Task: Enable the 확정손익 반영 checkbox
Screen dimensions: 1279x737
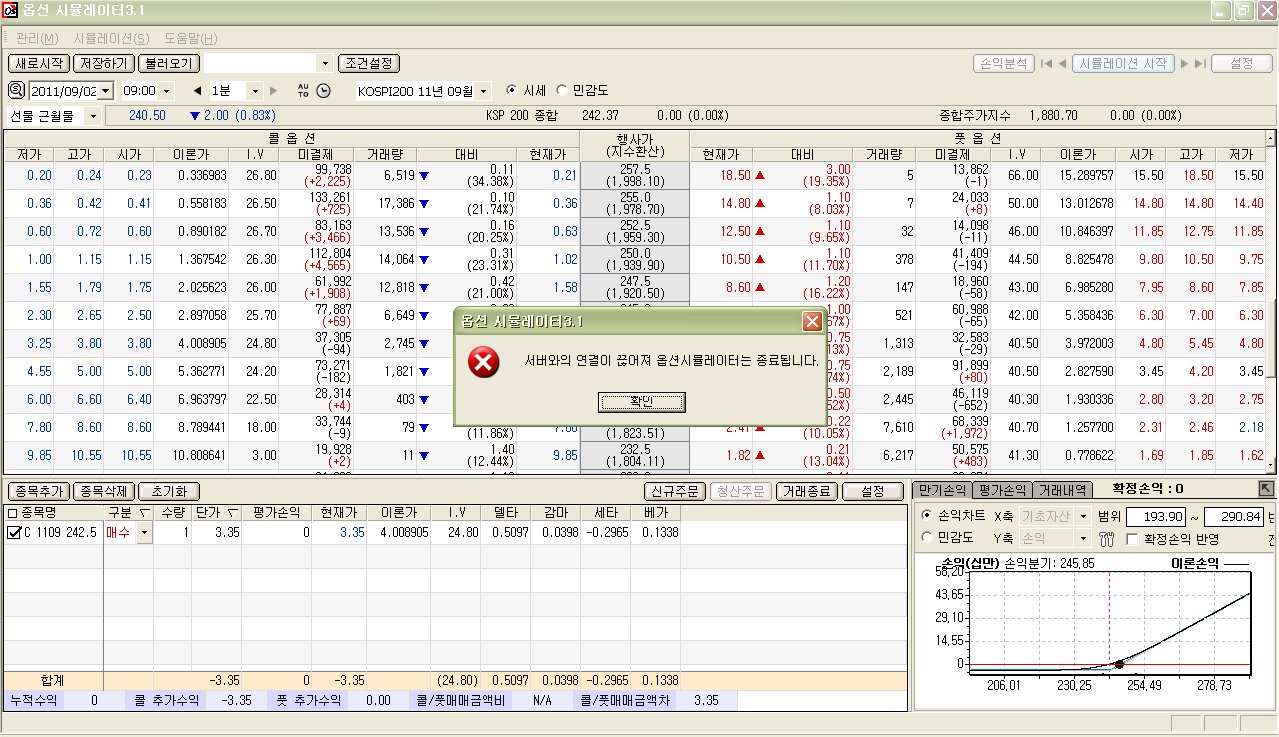Action: click(x=1133, y=540)
